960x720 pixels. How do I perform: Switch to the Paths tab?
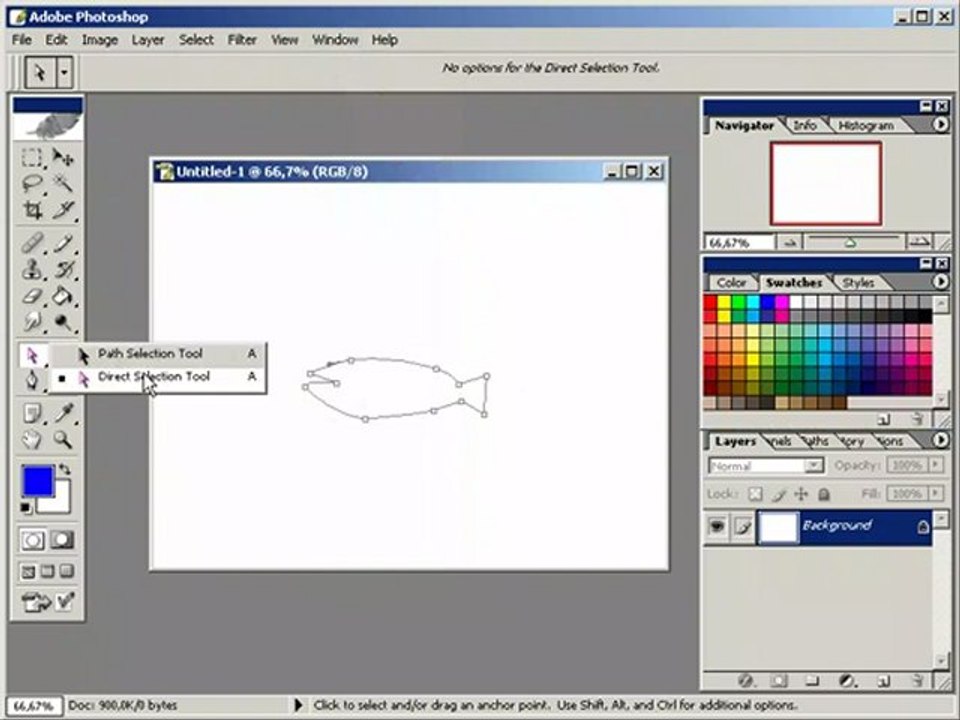(x=817, y=441)
